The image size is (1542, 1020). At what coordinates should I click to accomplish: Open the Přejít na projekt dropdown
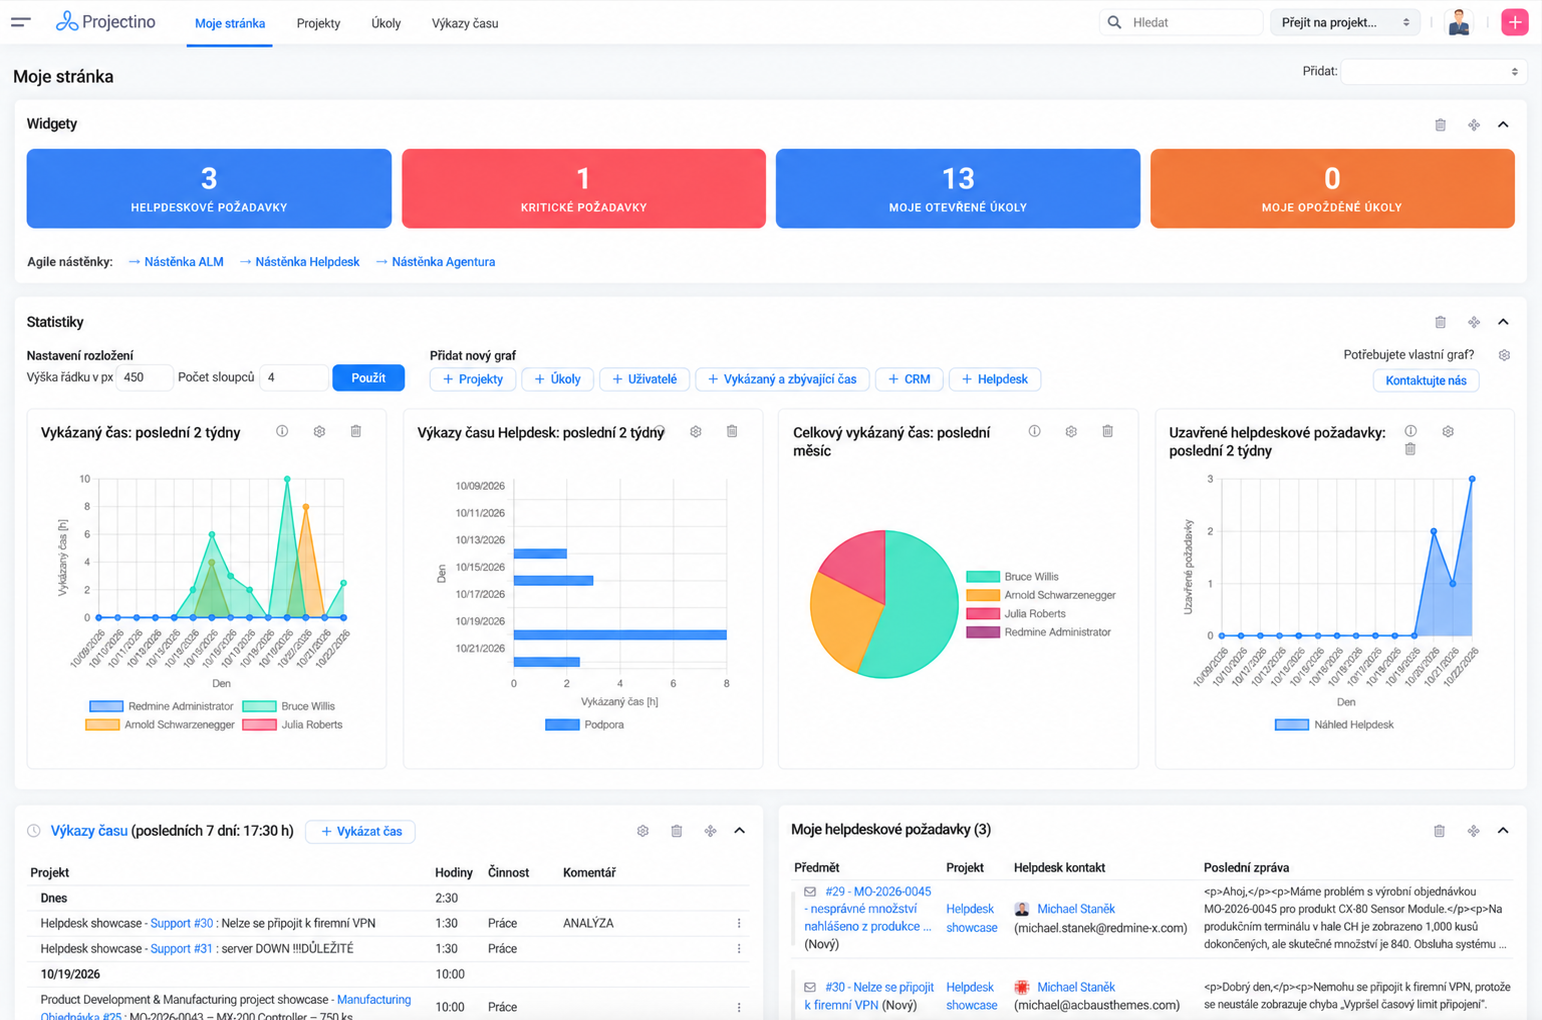pos(1345,22)
